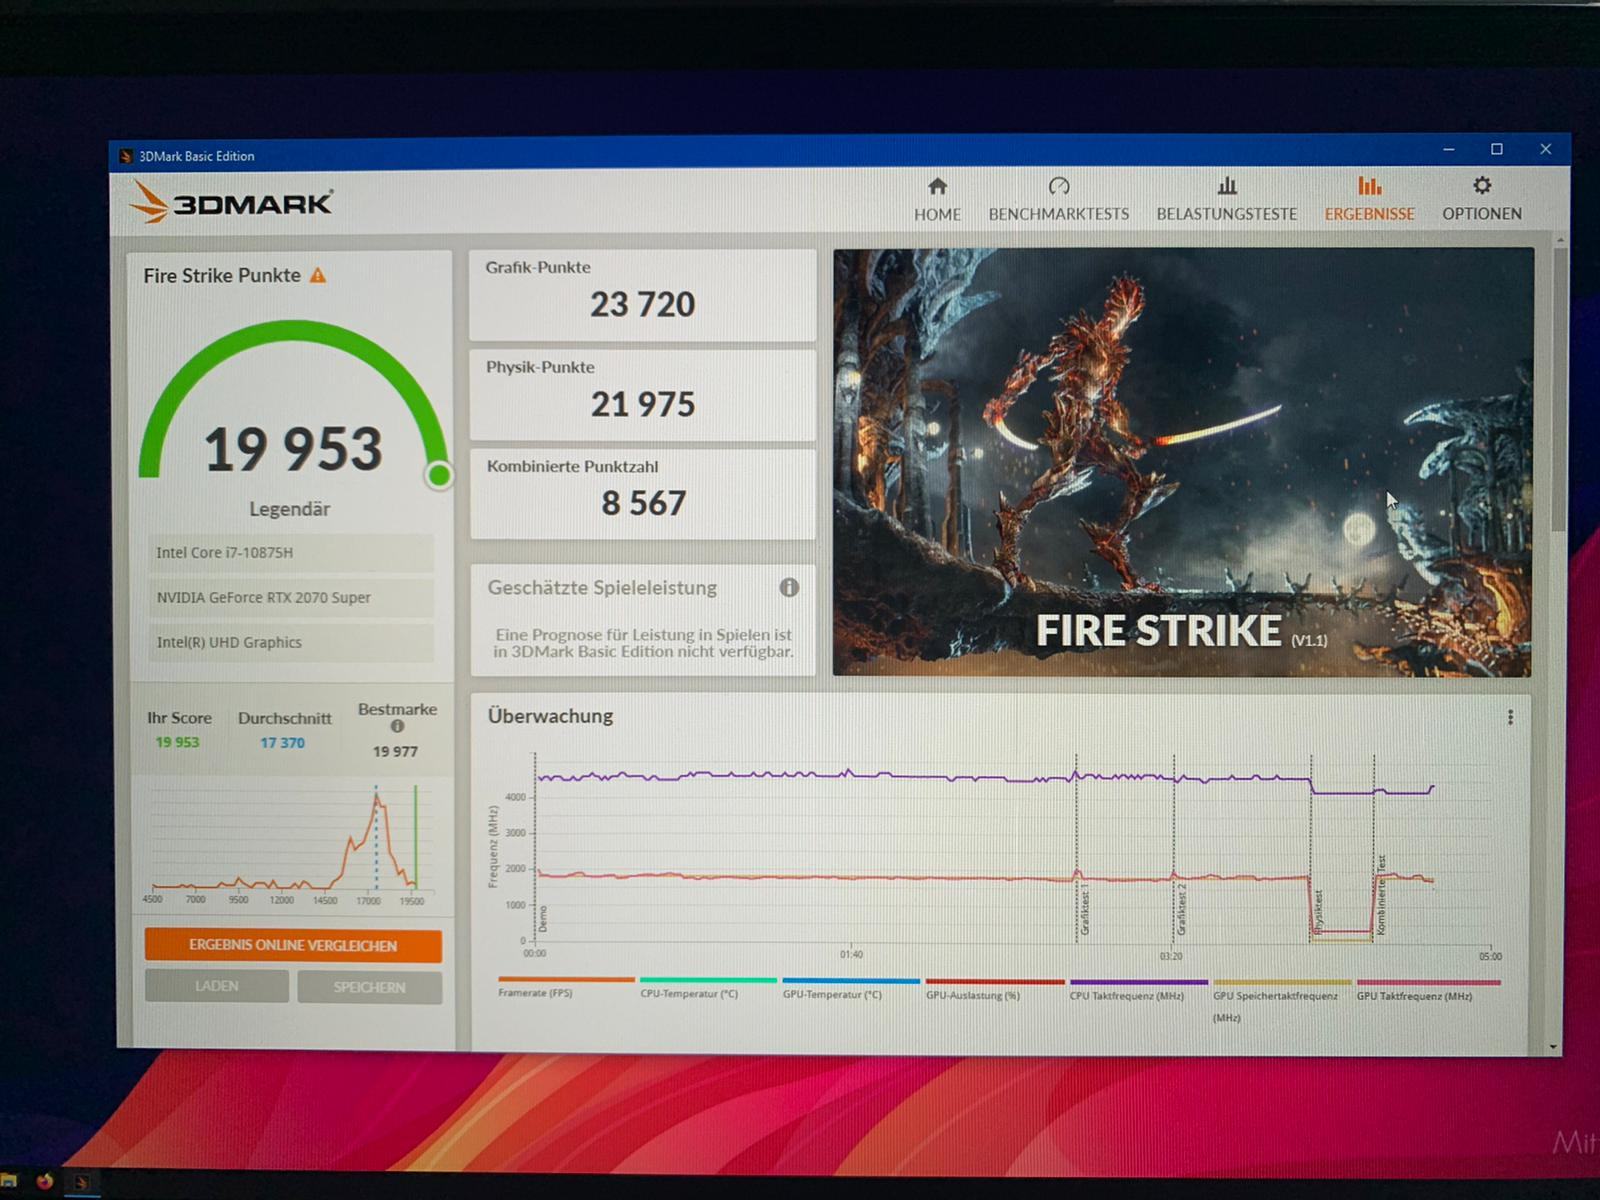Click Ihr Score 19 953 value
This screenshot has height=1200, width=1600.
click(177, 742)
